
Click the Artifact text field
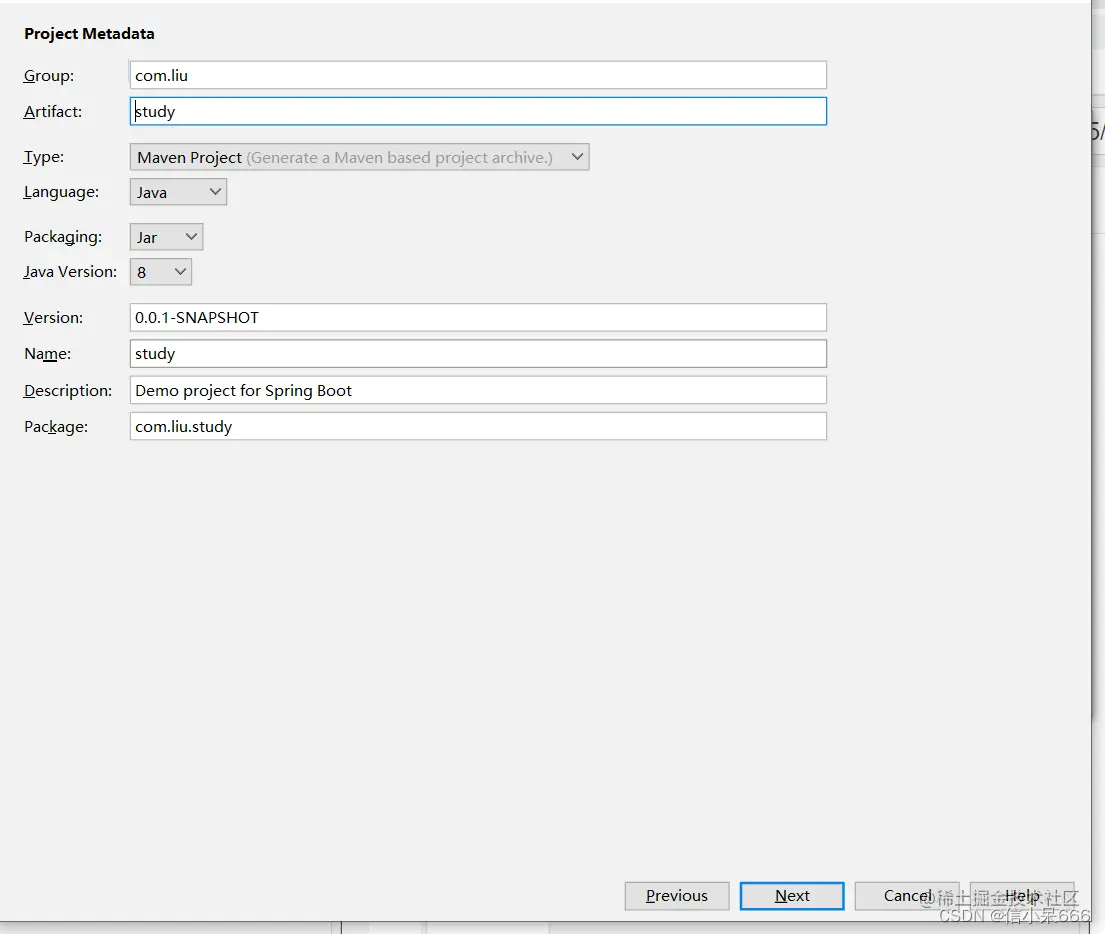pyautogui.click(x=478, y=111)
